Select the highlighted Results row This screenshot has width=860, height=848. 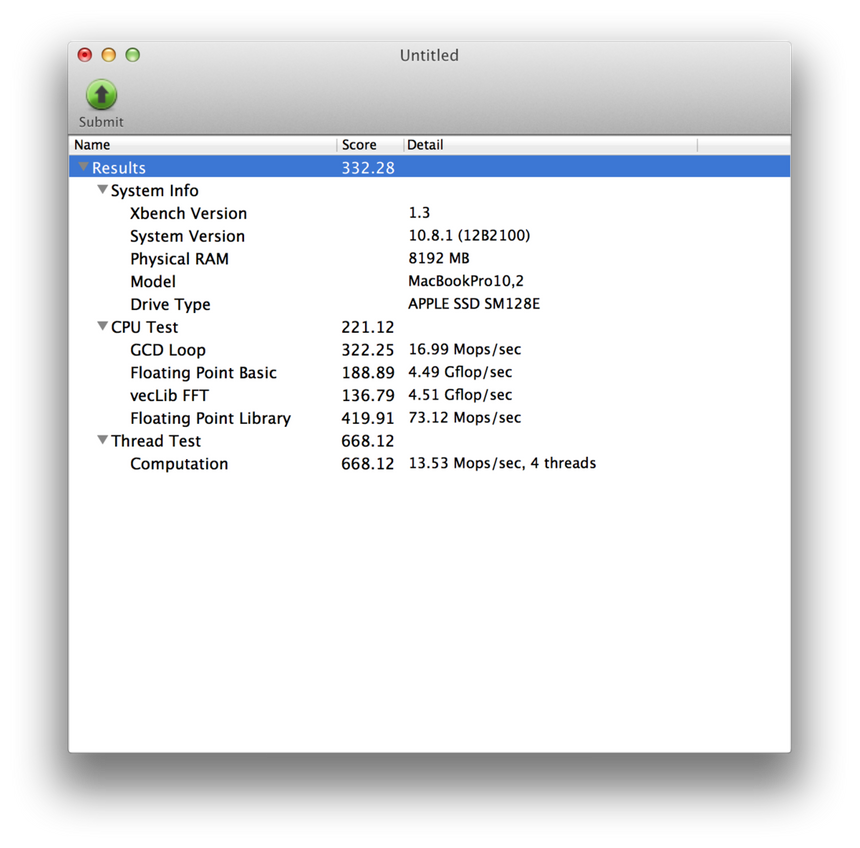click(200, 166)
